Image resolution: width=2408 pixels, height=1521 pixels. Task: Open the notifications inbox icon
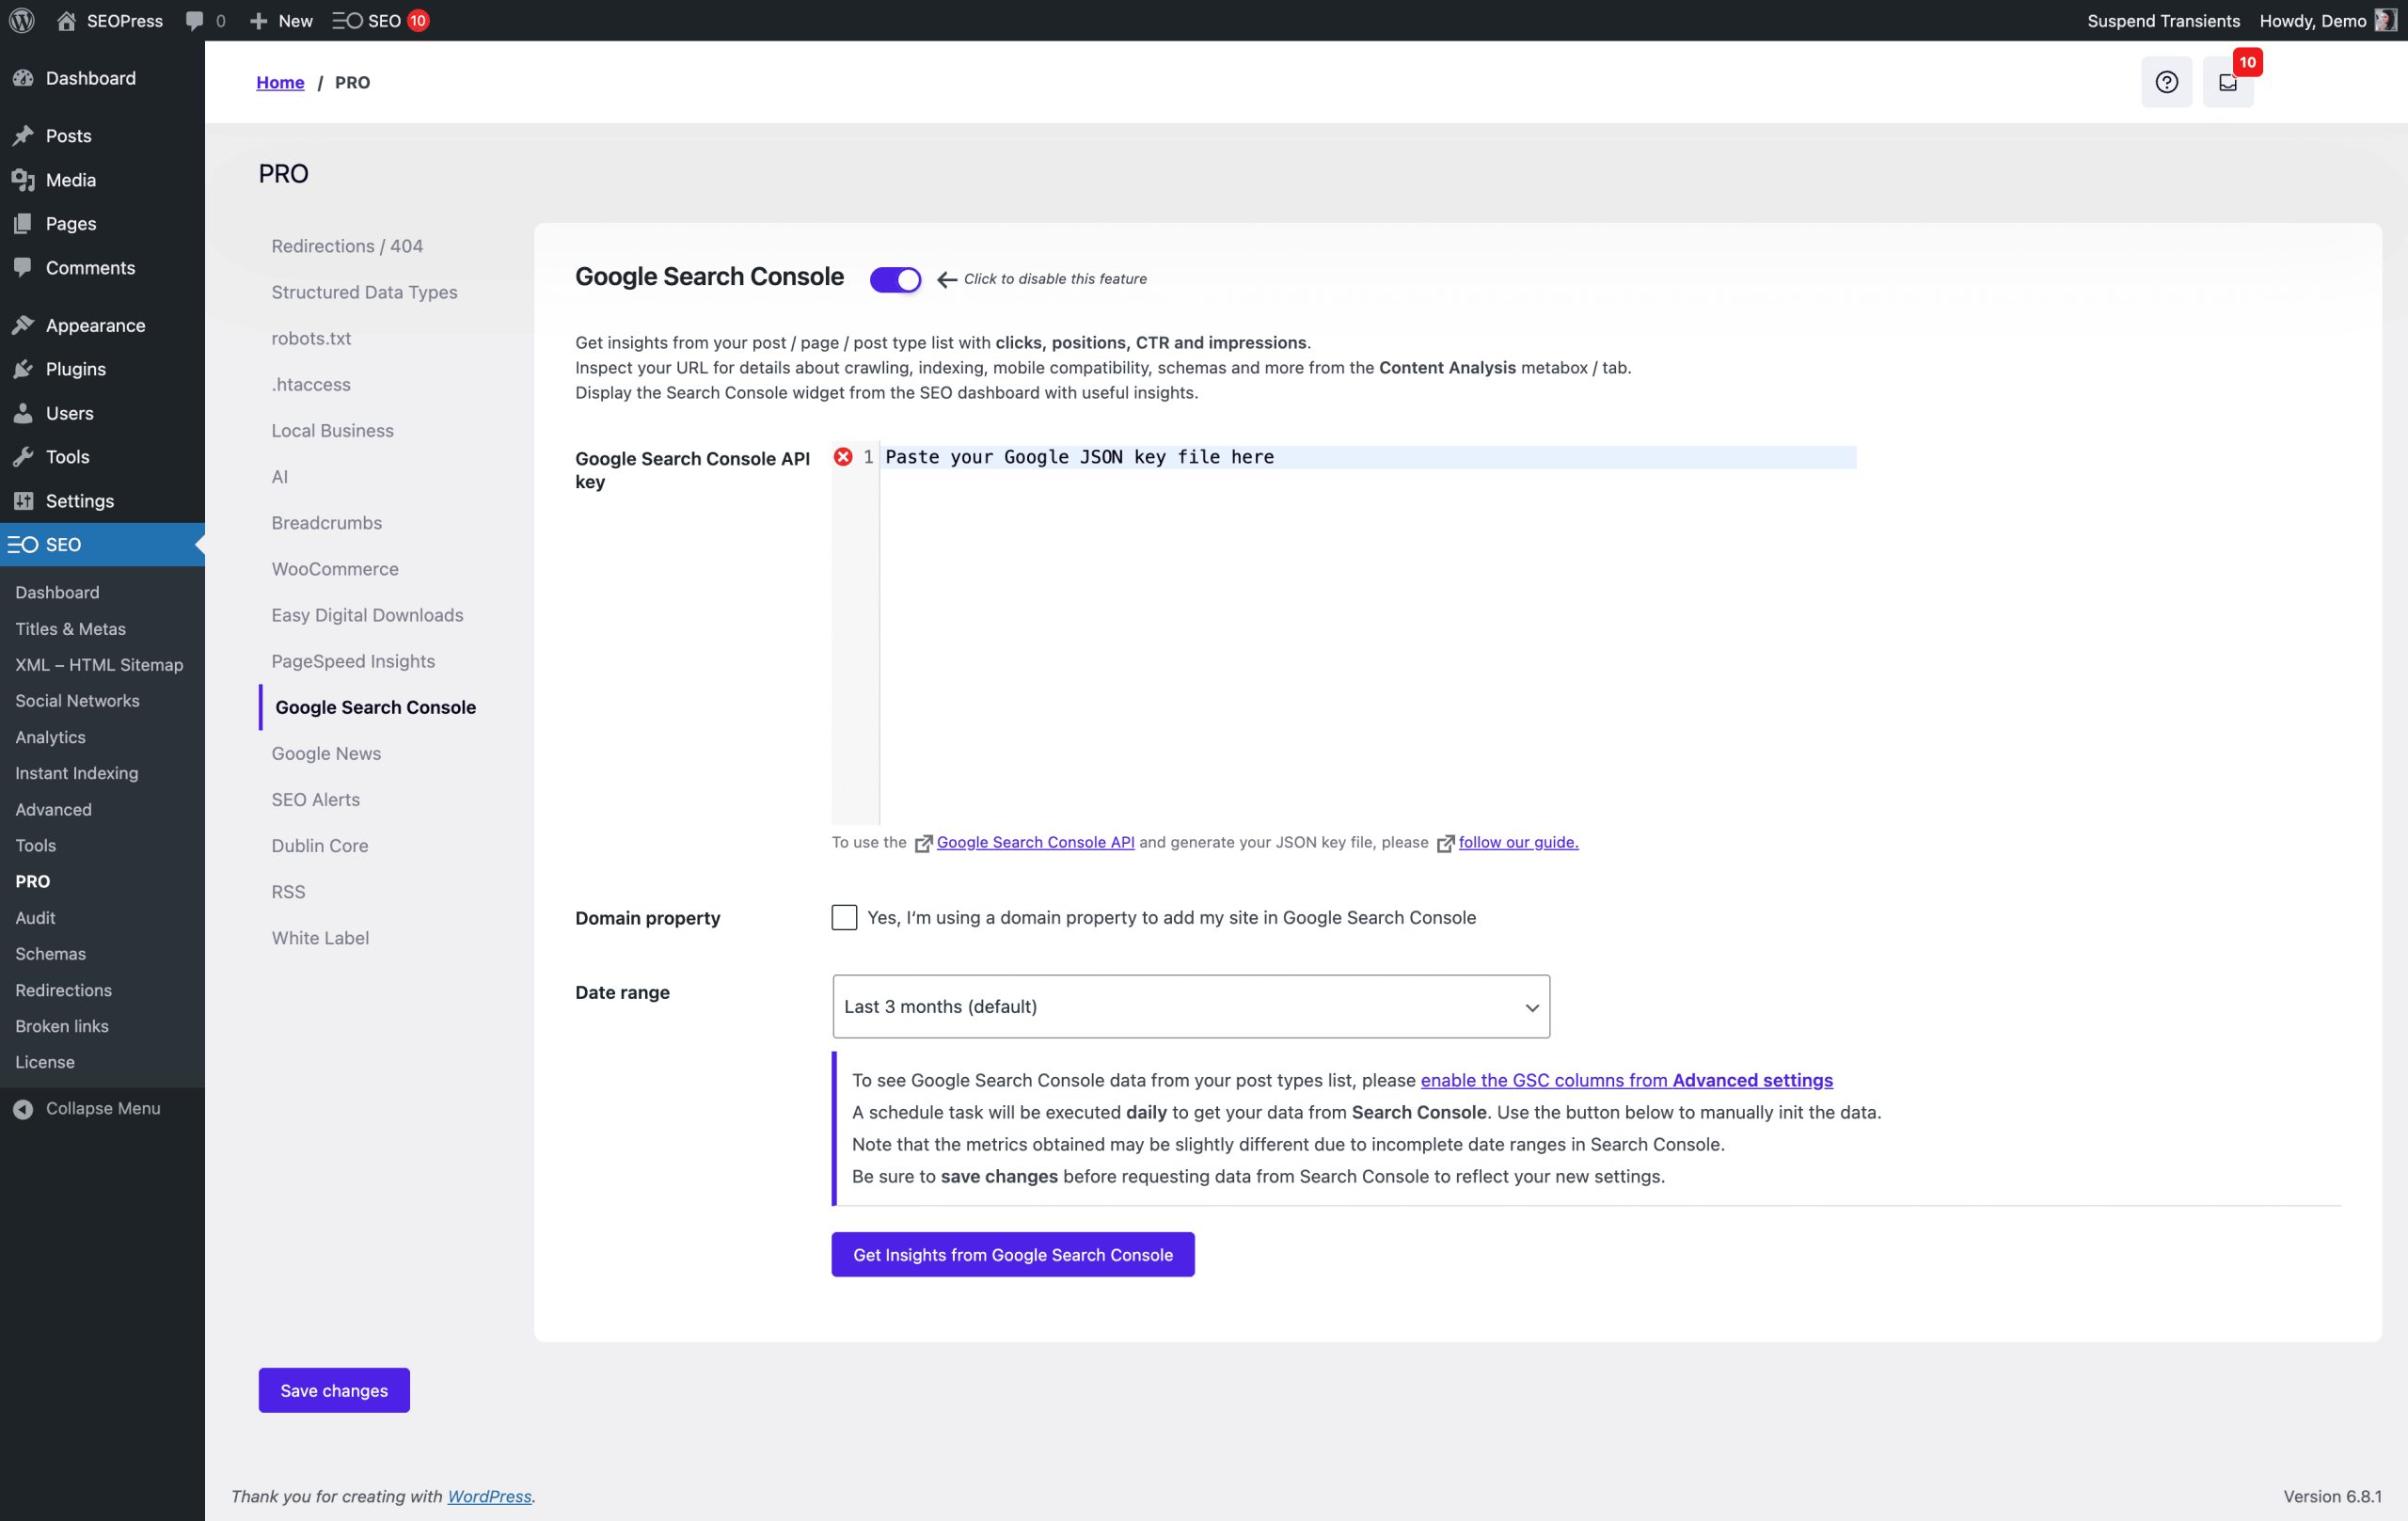click(x=2227, y=82)
